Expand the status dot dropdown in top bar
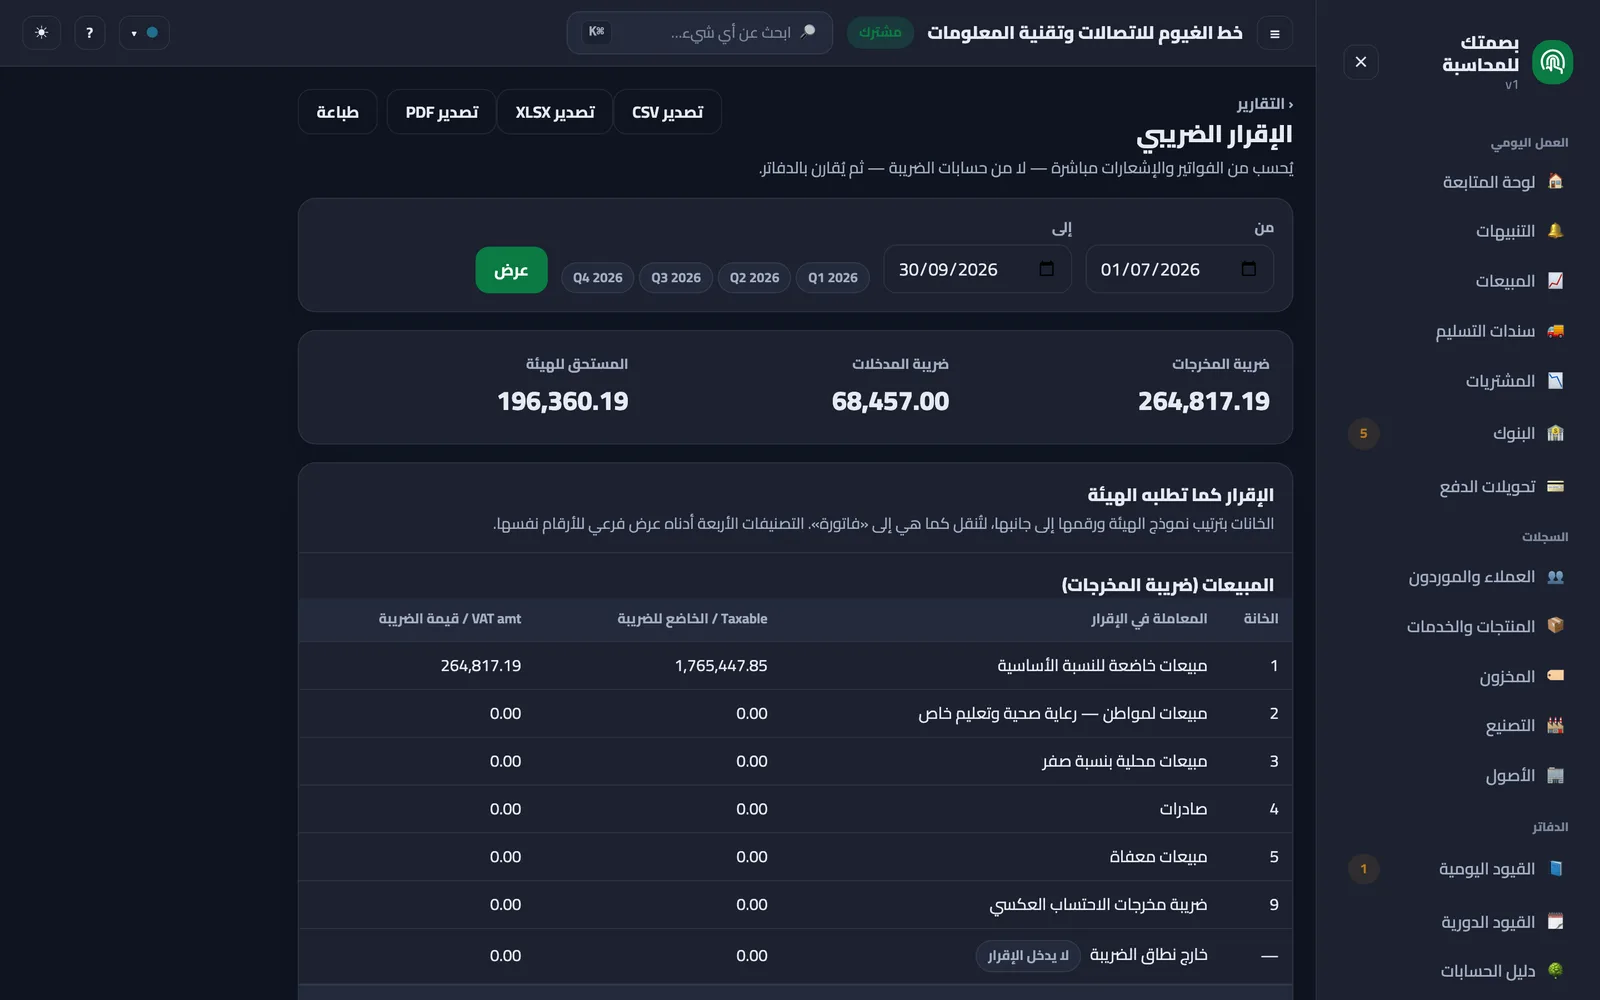This screenshot has width=1600, height=1000. tap(144, 33)
